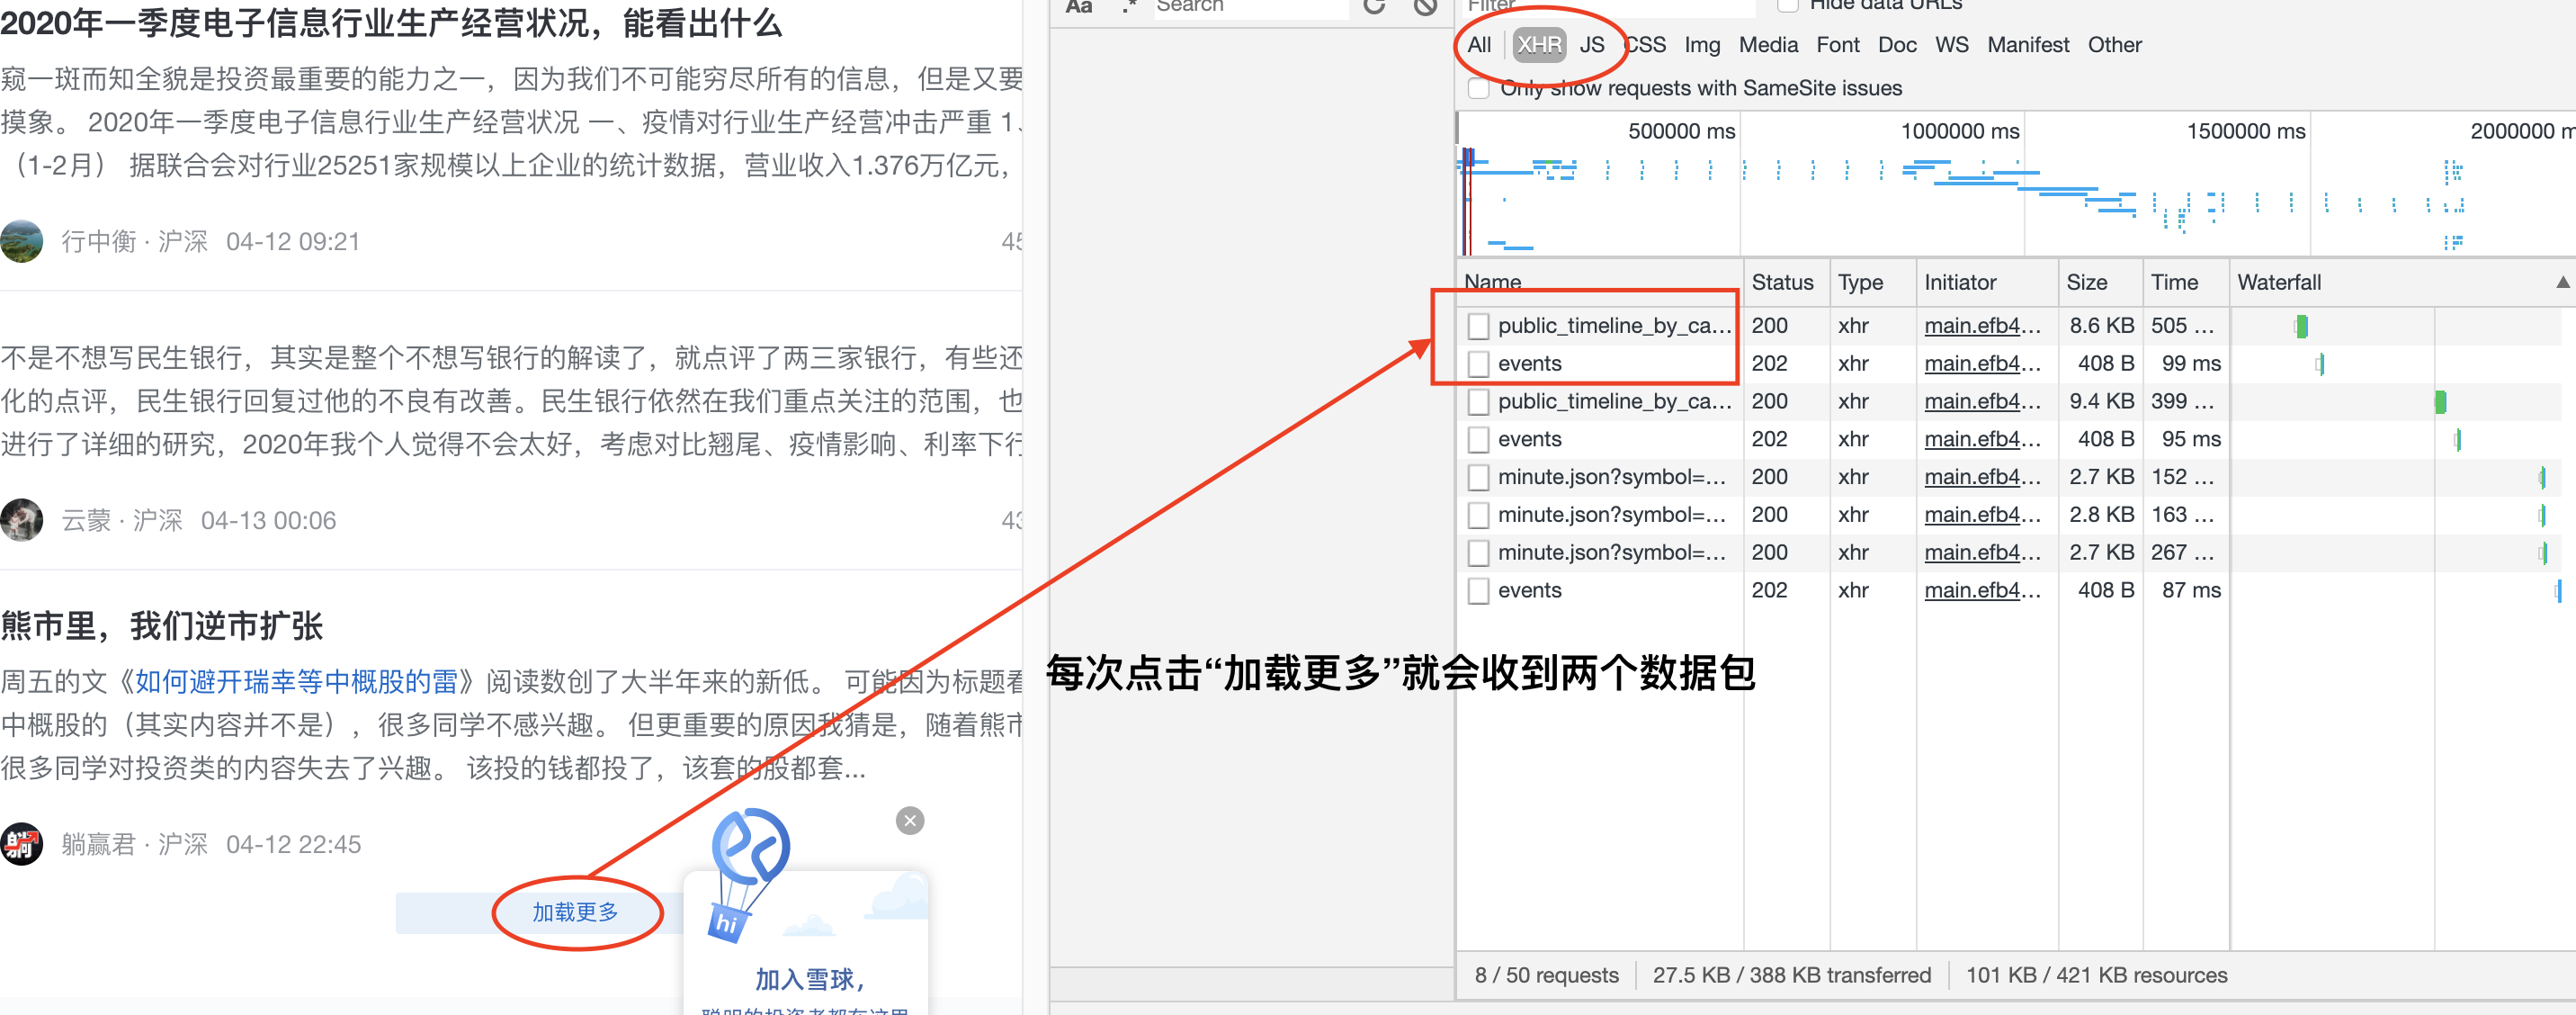Select the minute.json?symbol=… request with 152 ms

click(x=1612, y=478)
